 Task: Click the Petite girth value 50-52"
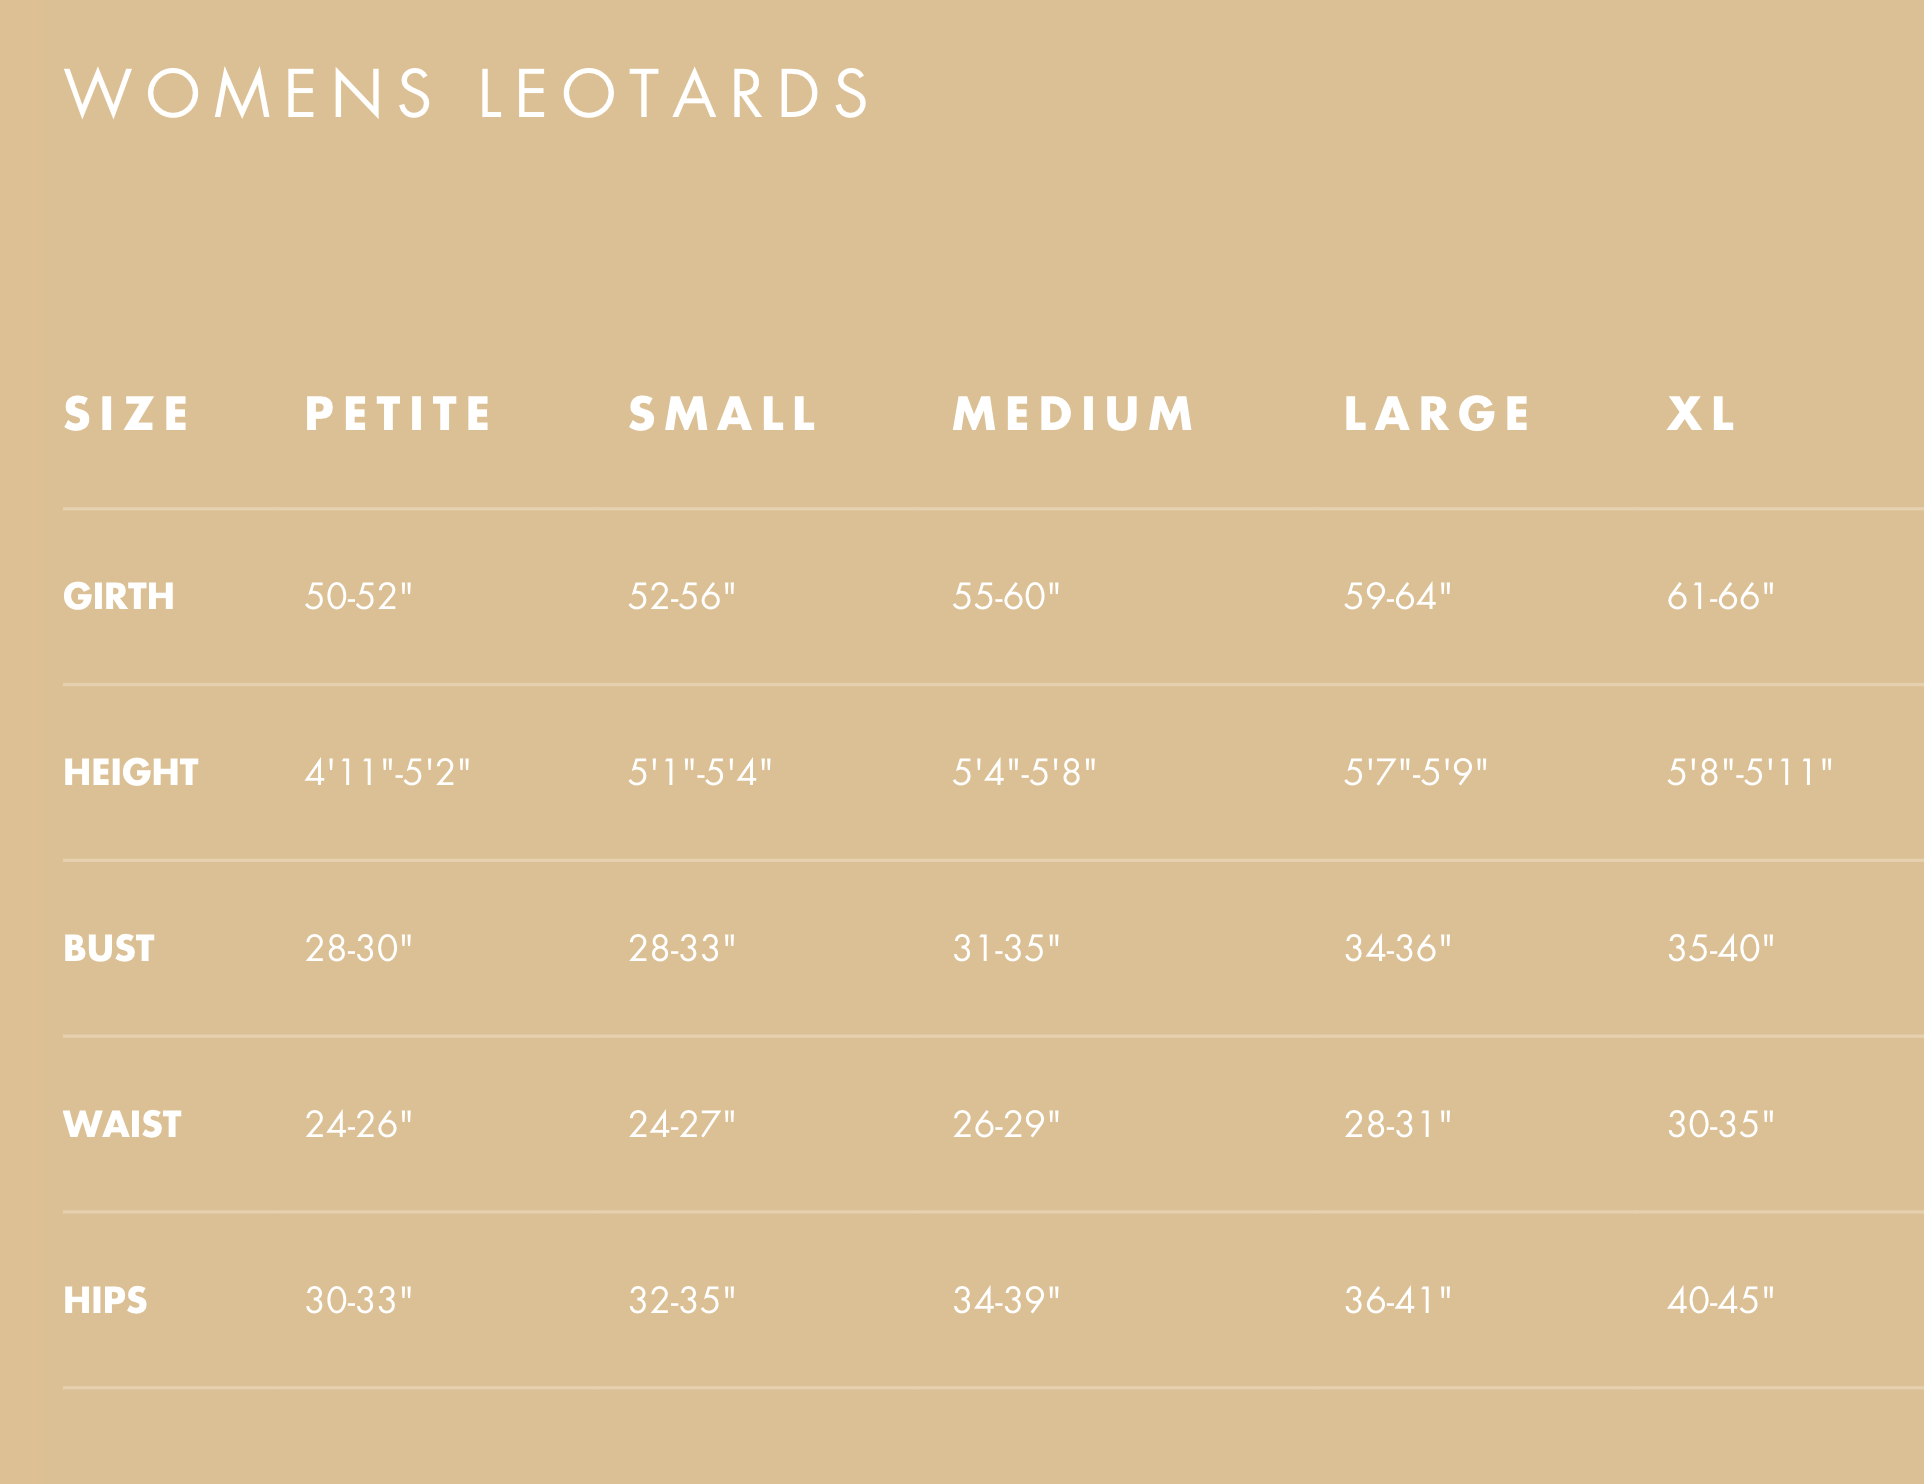(358, 597)
